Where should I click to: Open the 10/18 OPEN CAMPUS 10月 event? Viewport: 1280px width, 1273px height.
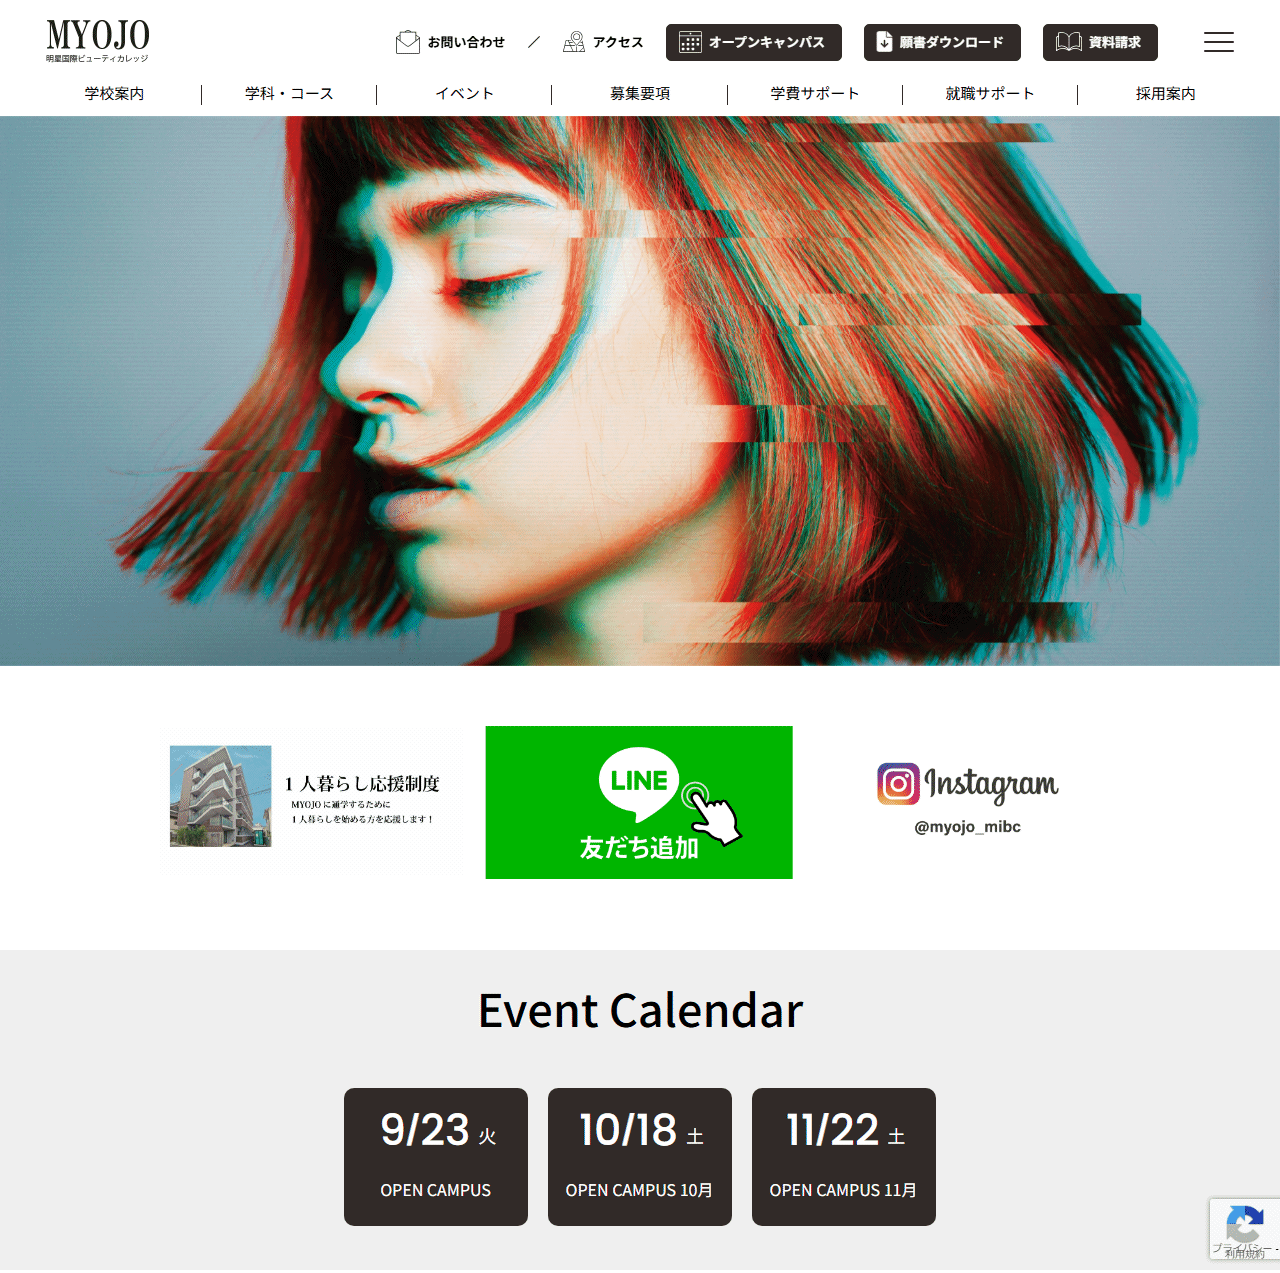[640, 1157]
